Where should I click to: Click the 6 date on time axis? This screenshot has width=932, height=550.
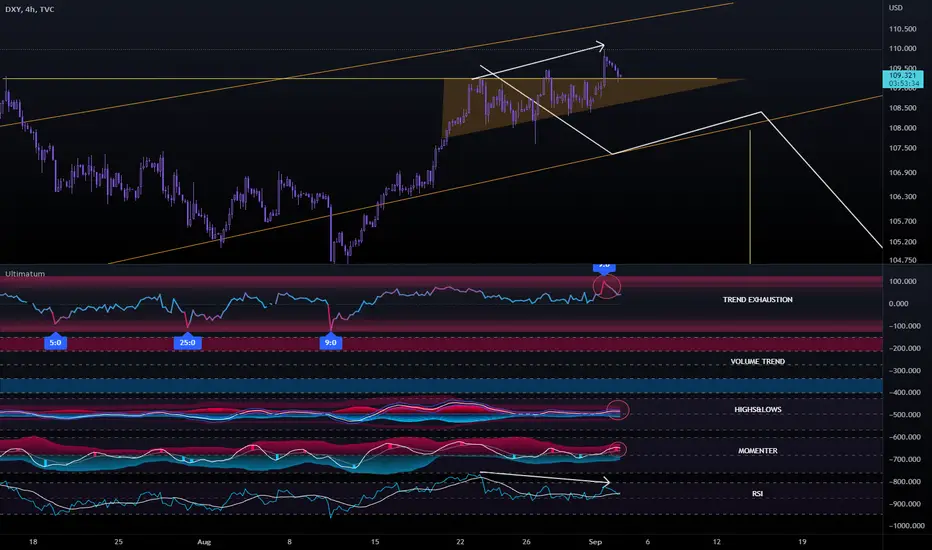647,542
